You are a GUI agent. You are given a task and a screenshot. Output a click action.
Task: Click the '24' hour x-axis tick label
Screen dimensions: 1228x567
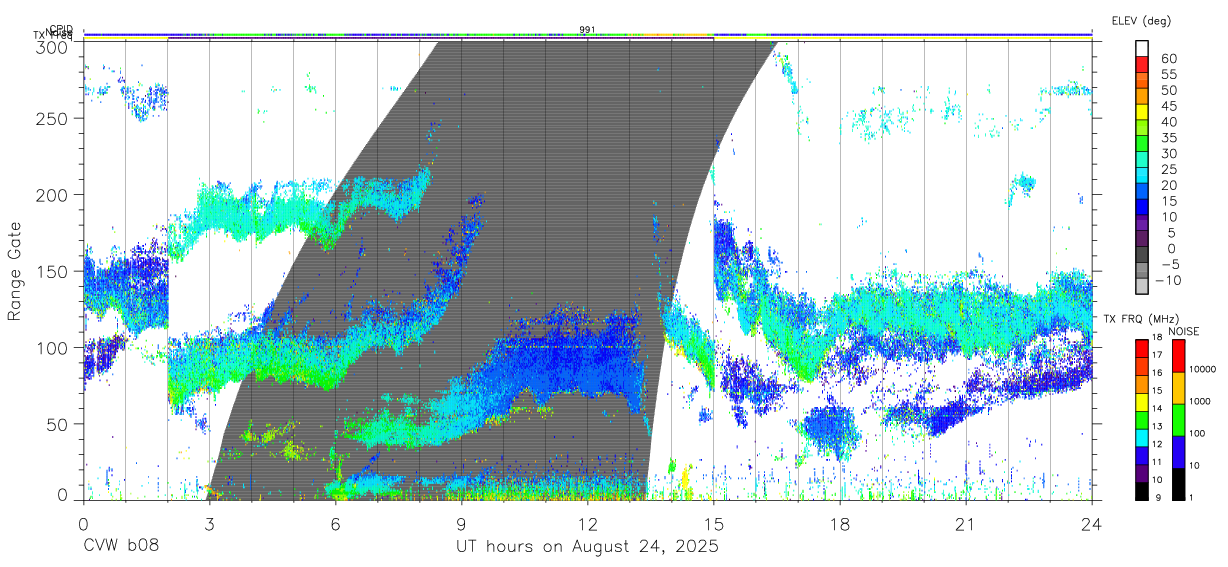[x=1092, y=524]
